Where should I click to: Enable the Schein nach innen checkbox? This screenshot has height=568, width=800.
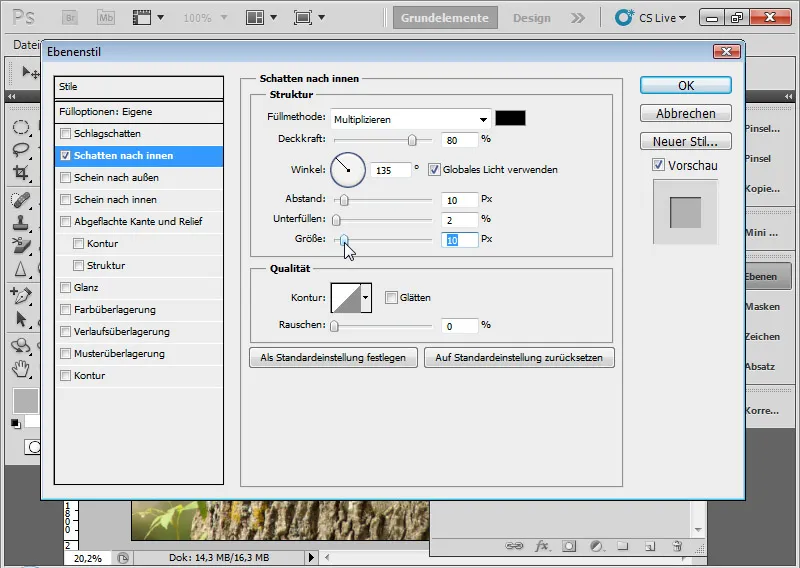point(65,200)
